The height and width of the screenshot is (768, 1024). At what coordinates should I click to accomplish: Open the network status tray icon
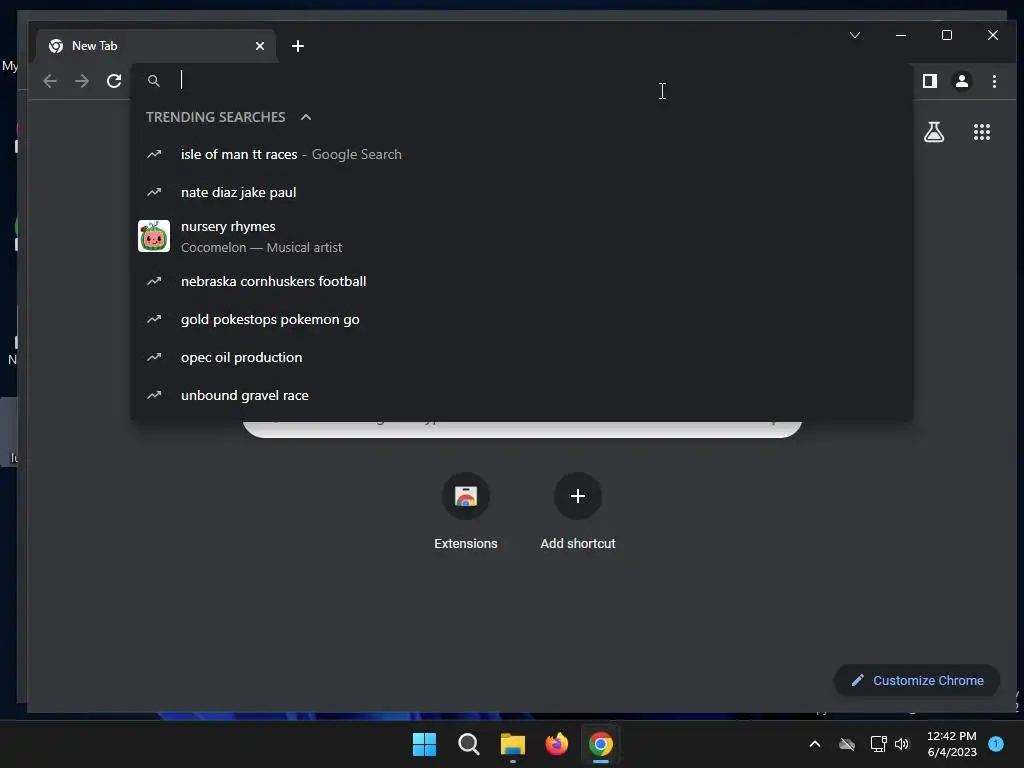coord(878,744)
